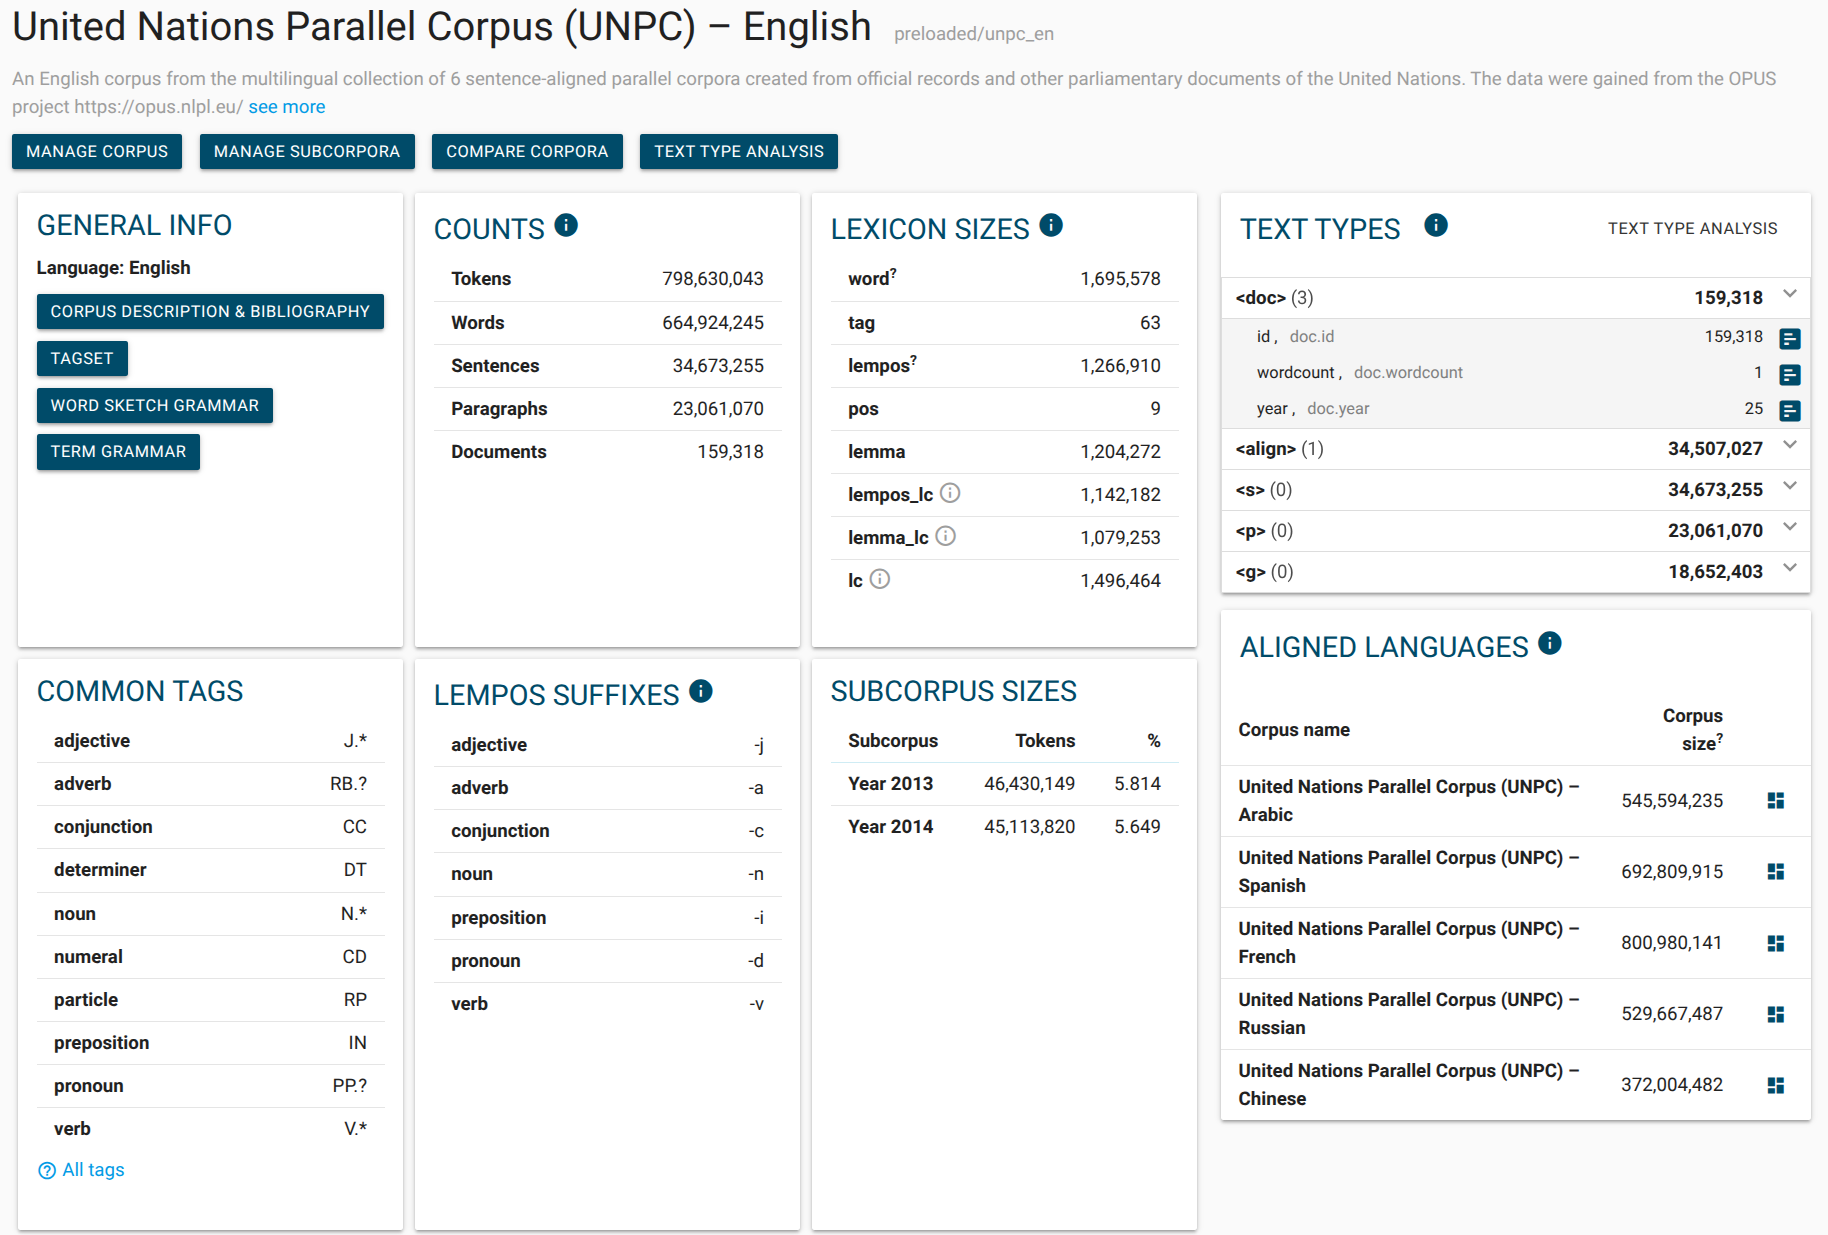Collapse the <doc> text type row

tap(1789, 296)
